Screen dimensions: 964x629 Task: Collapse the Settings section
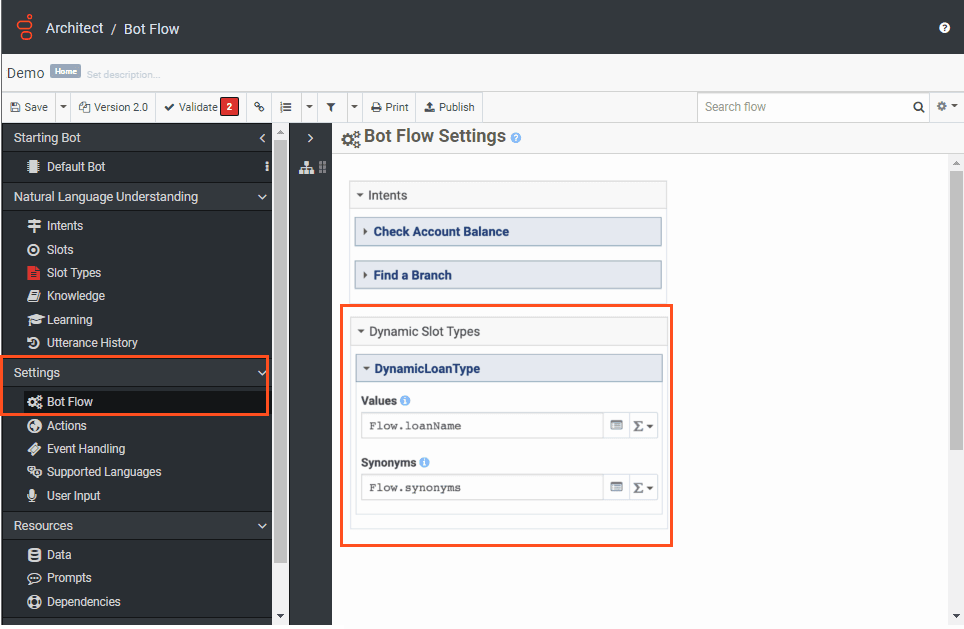(261, 372)
